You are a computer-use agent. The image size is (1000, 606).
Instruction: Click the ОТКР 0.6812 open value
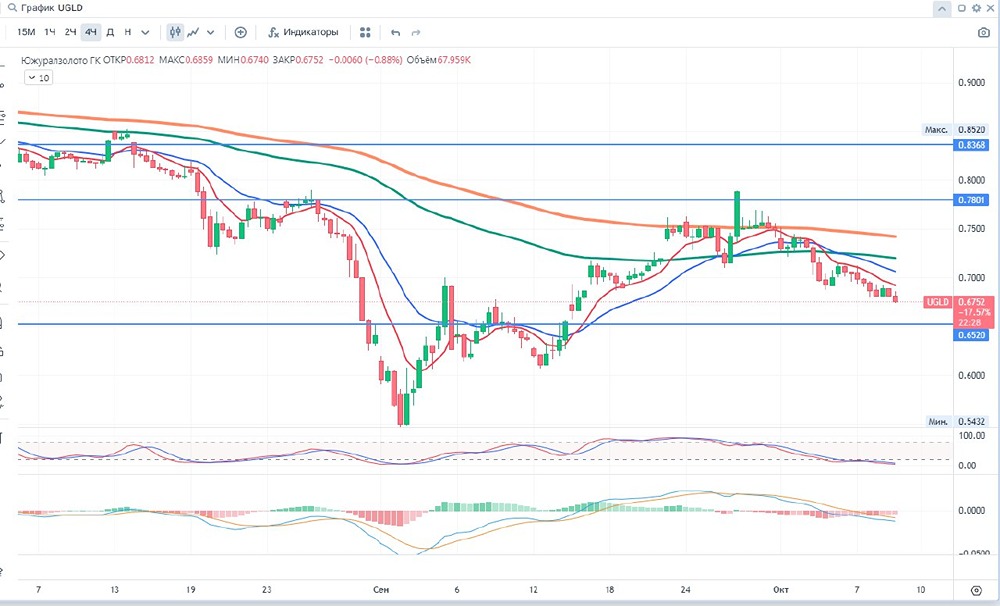128,60
